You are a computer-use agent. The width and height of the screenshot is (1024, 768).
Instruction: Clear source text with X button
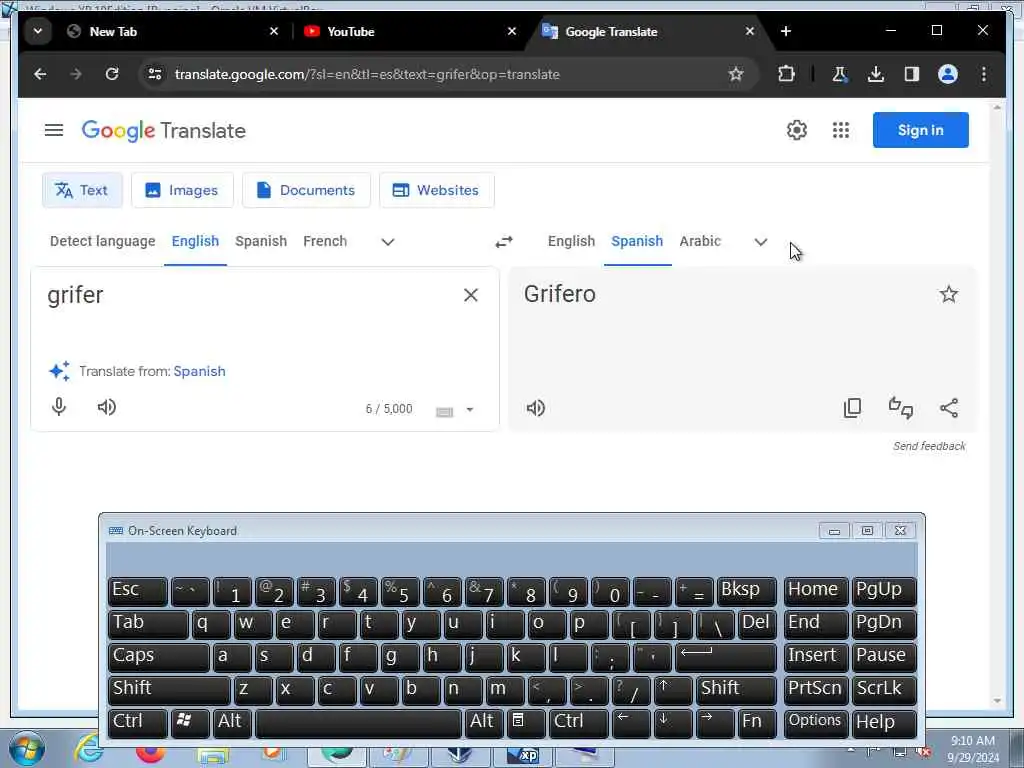[x=470, y=295]
